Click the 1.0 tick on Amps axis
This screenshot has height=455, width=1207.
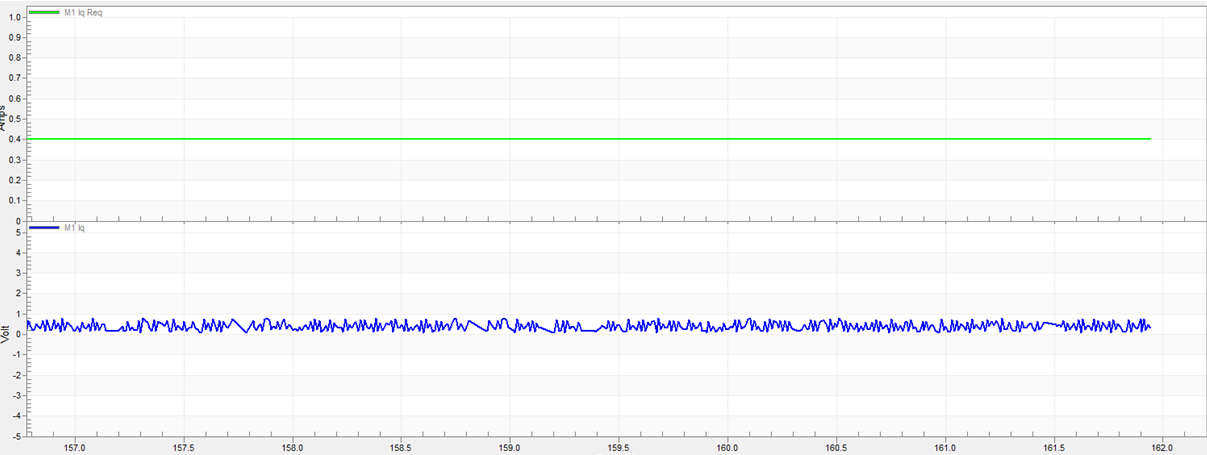pos(14,17)
